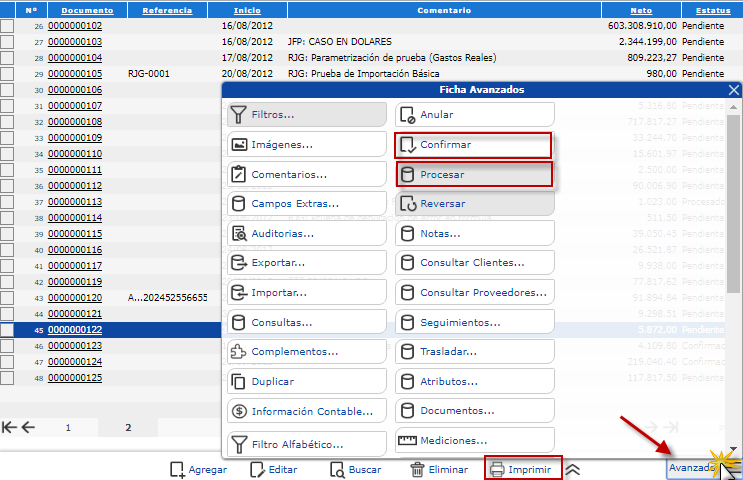Tick the checkbox on row 29
The height and width of the screenshot is (480, 743).
7,74
